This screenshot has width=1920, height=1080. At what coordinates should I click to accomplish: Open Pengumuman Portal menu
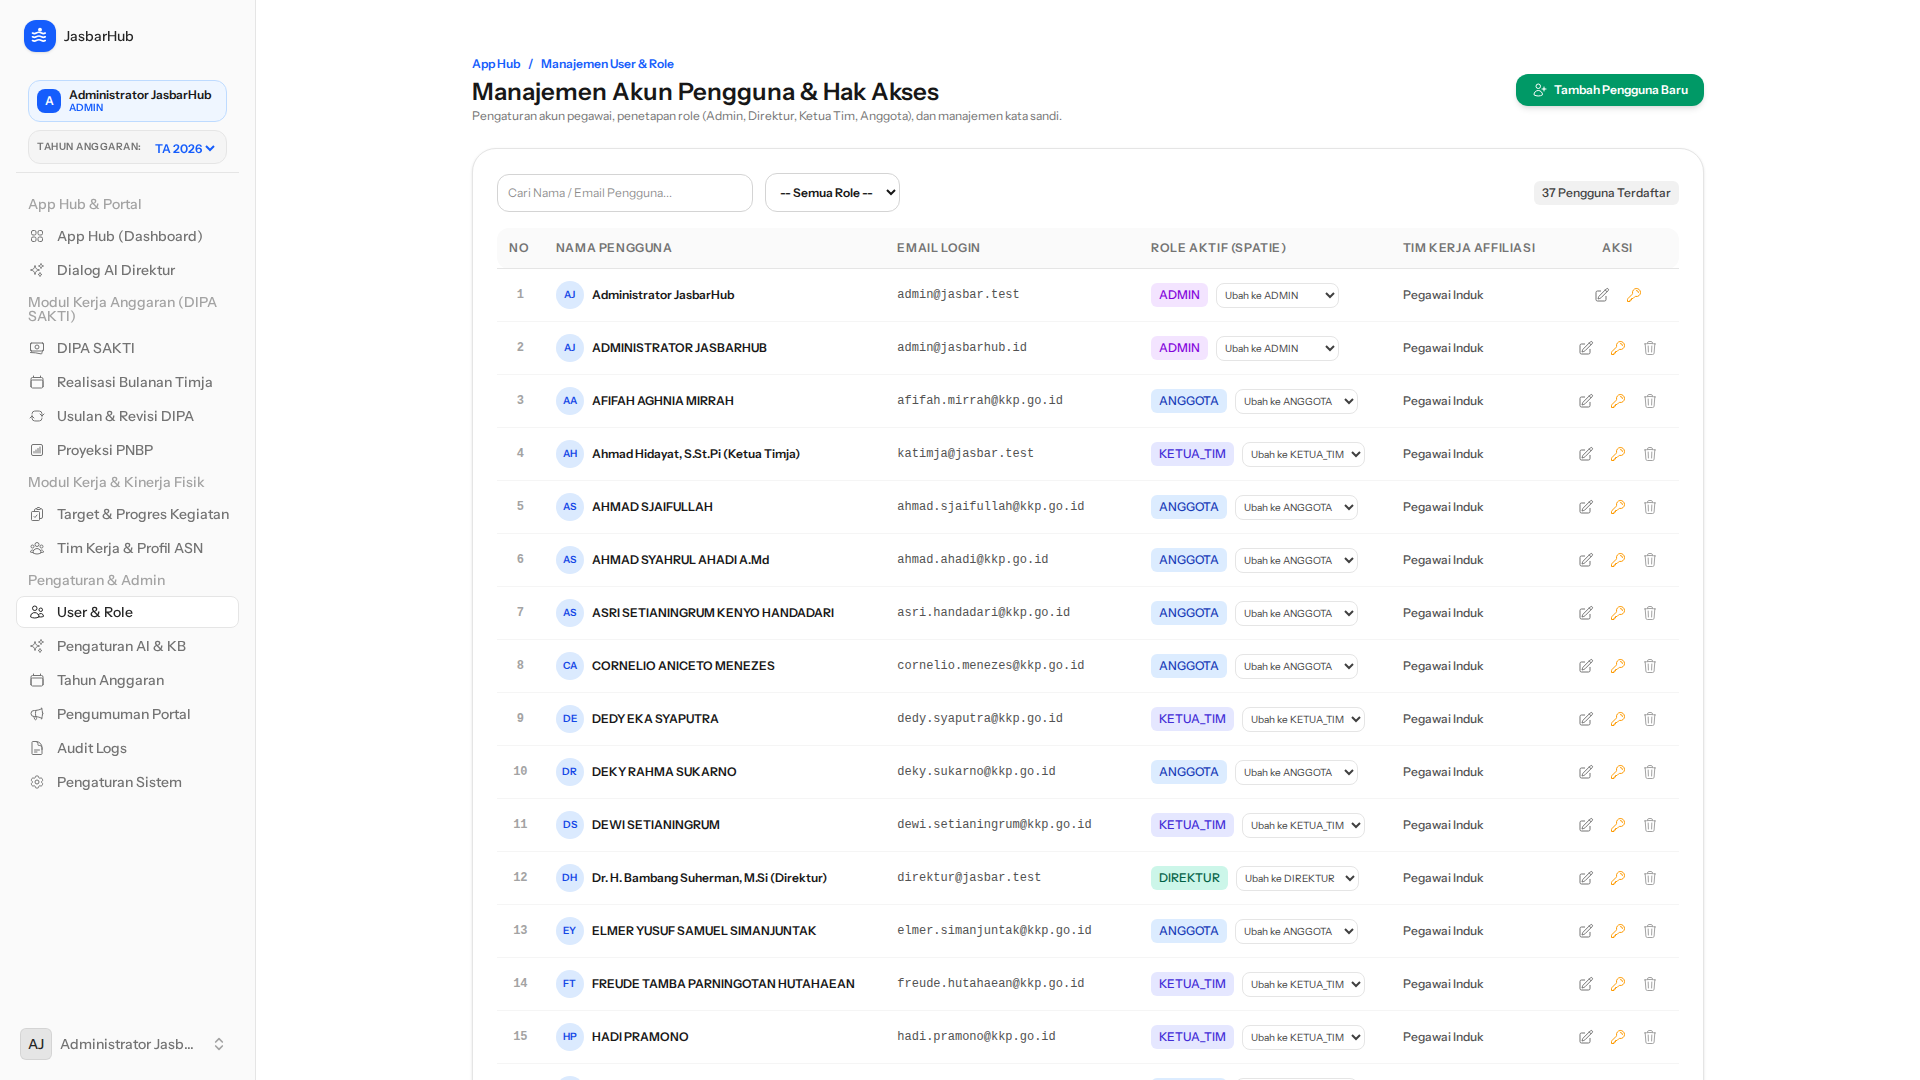128,714
